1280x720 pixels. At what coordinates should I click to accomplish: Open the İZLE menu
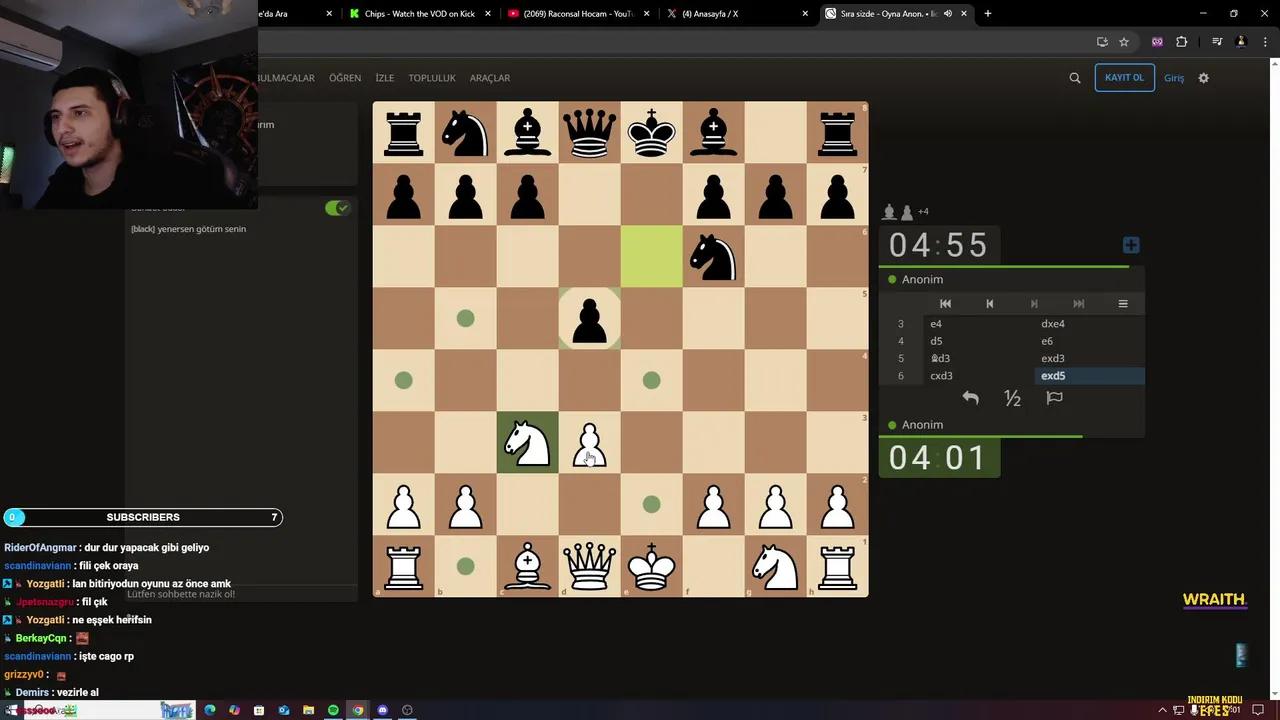pos(385,78)
